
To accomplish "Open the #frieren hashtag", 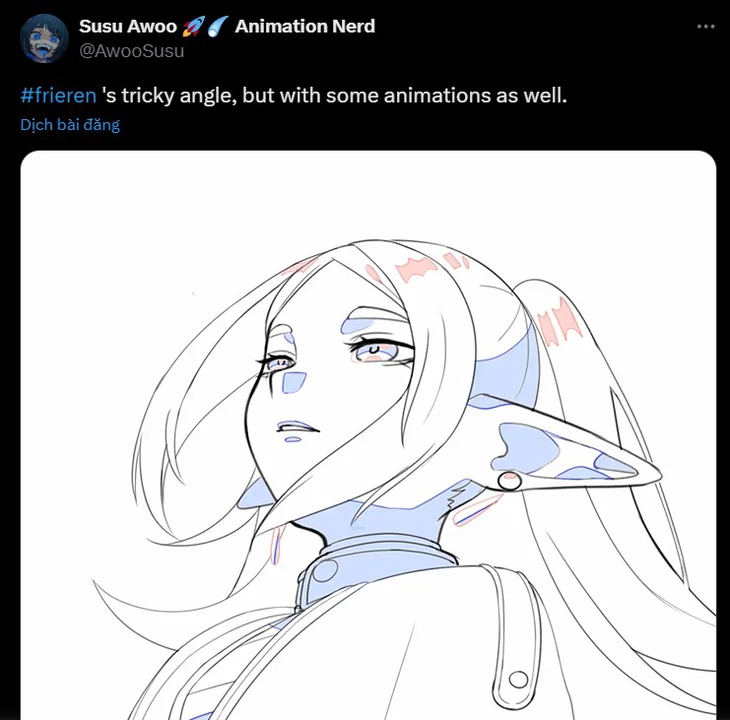I will click(x=59, y=95).
